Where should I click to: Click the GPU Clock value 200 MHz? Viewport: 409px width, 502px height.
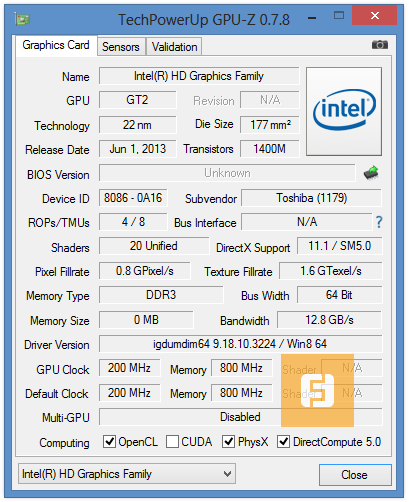click(x=129, y=368)
